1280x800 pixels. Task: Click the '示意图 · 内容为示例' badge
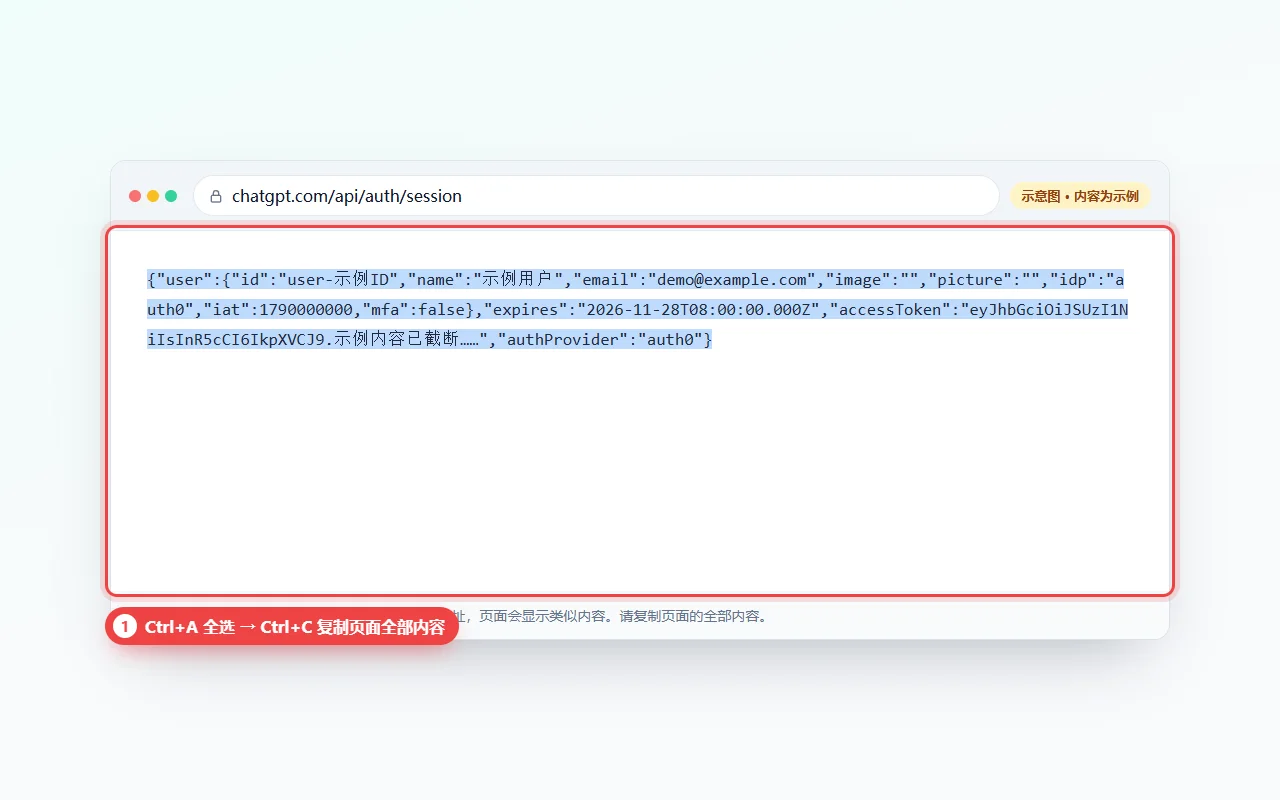coord(1080,196)
